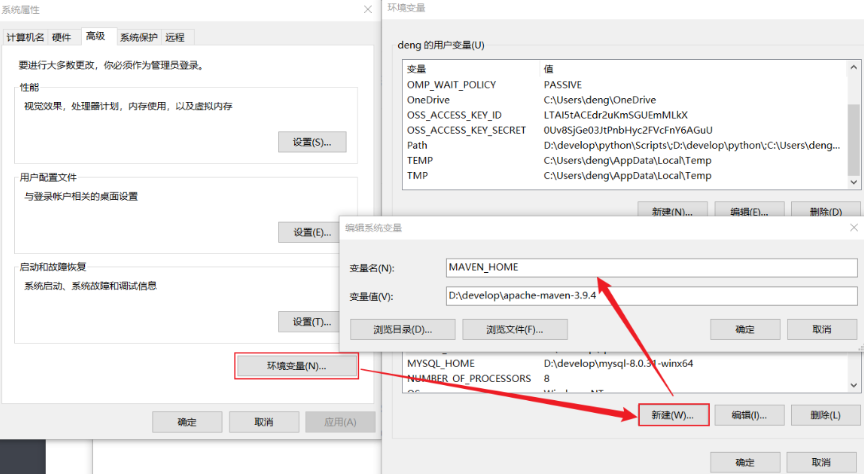Open the 远程 tab
The width and height of the screenshot is (864, 474).
(175, 37)
